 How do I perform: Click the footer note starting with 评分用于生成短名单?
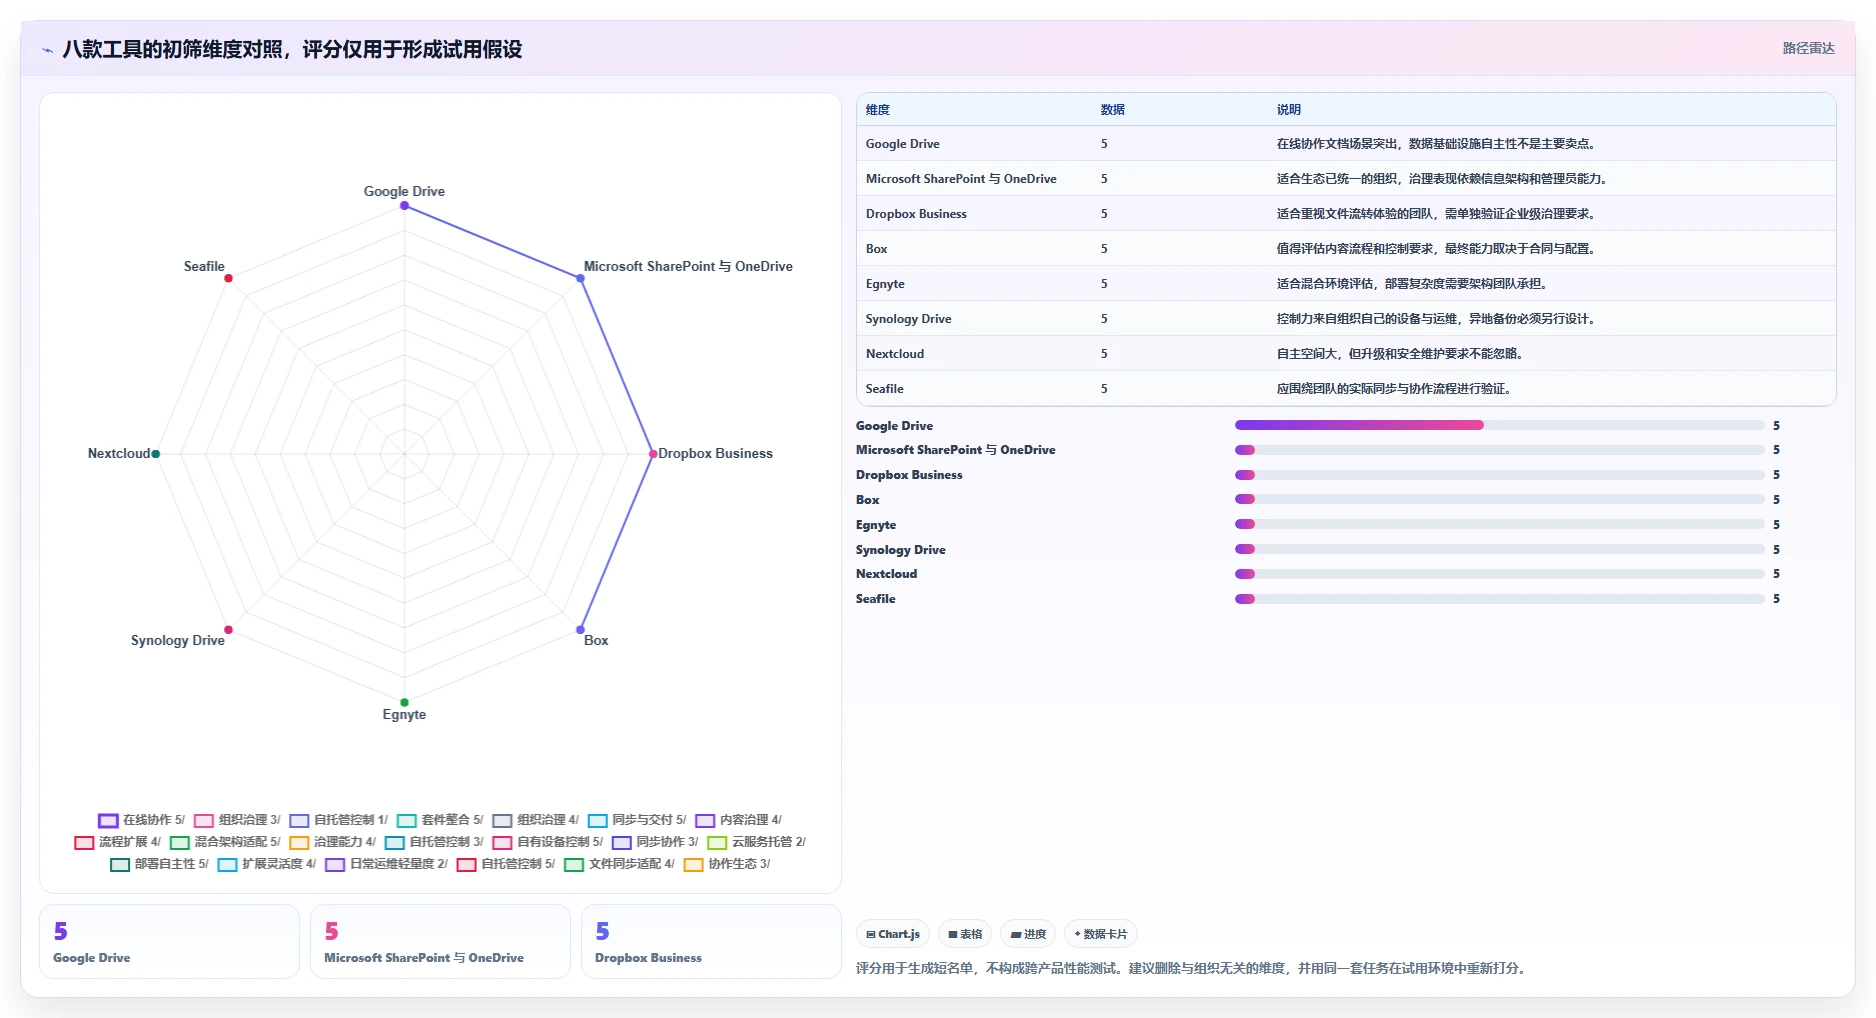[1193, 968]
